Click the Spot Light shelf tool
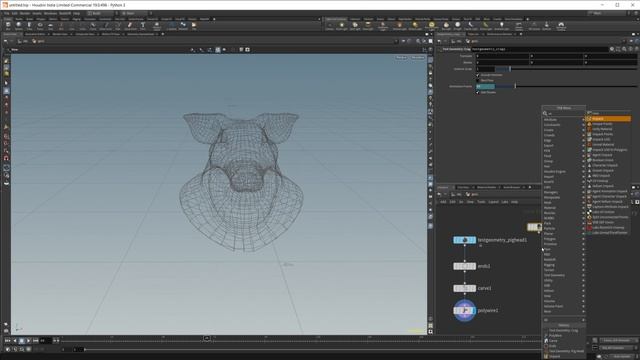 coord(355,26)
